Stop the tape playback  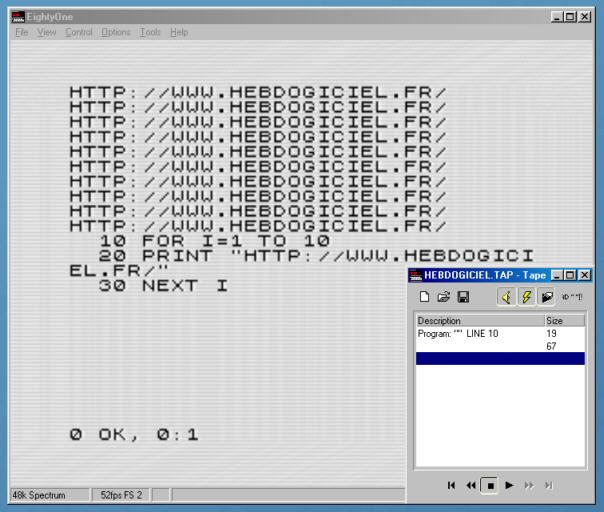click(490, 485)
